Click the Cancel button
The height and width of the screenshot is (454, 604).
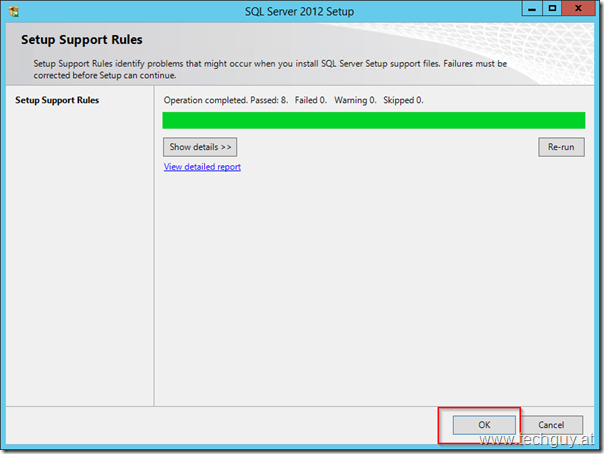click(551, 425)
